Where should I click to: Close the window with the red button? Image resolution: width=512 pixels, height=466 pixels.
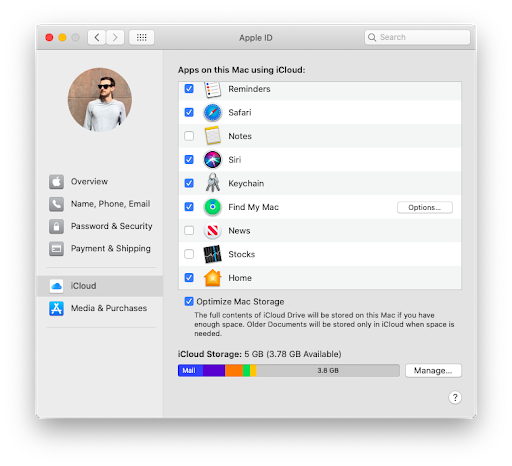49,37
